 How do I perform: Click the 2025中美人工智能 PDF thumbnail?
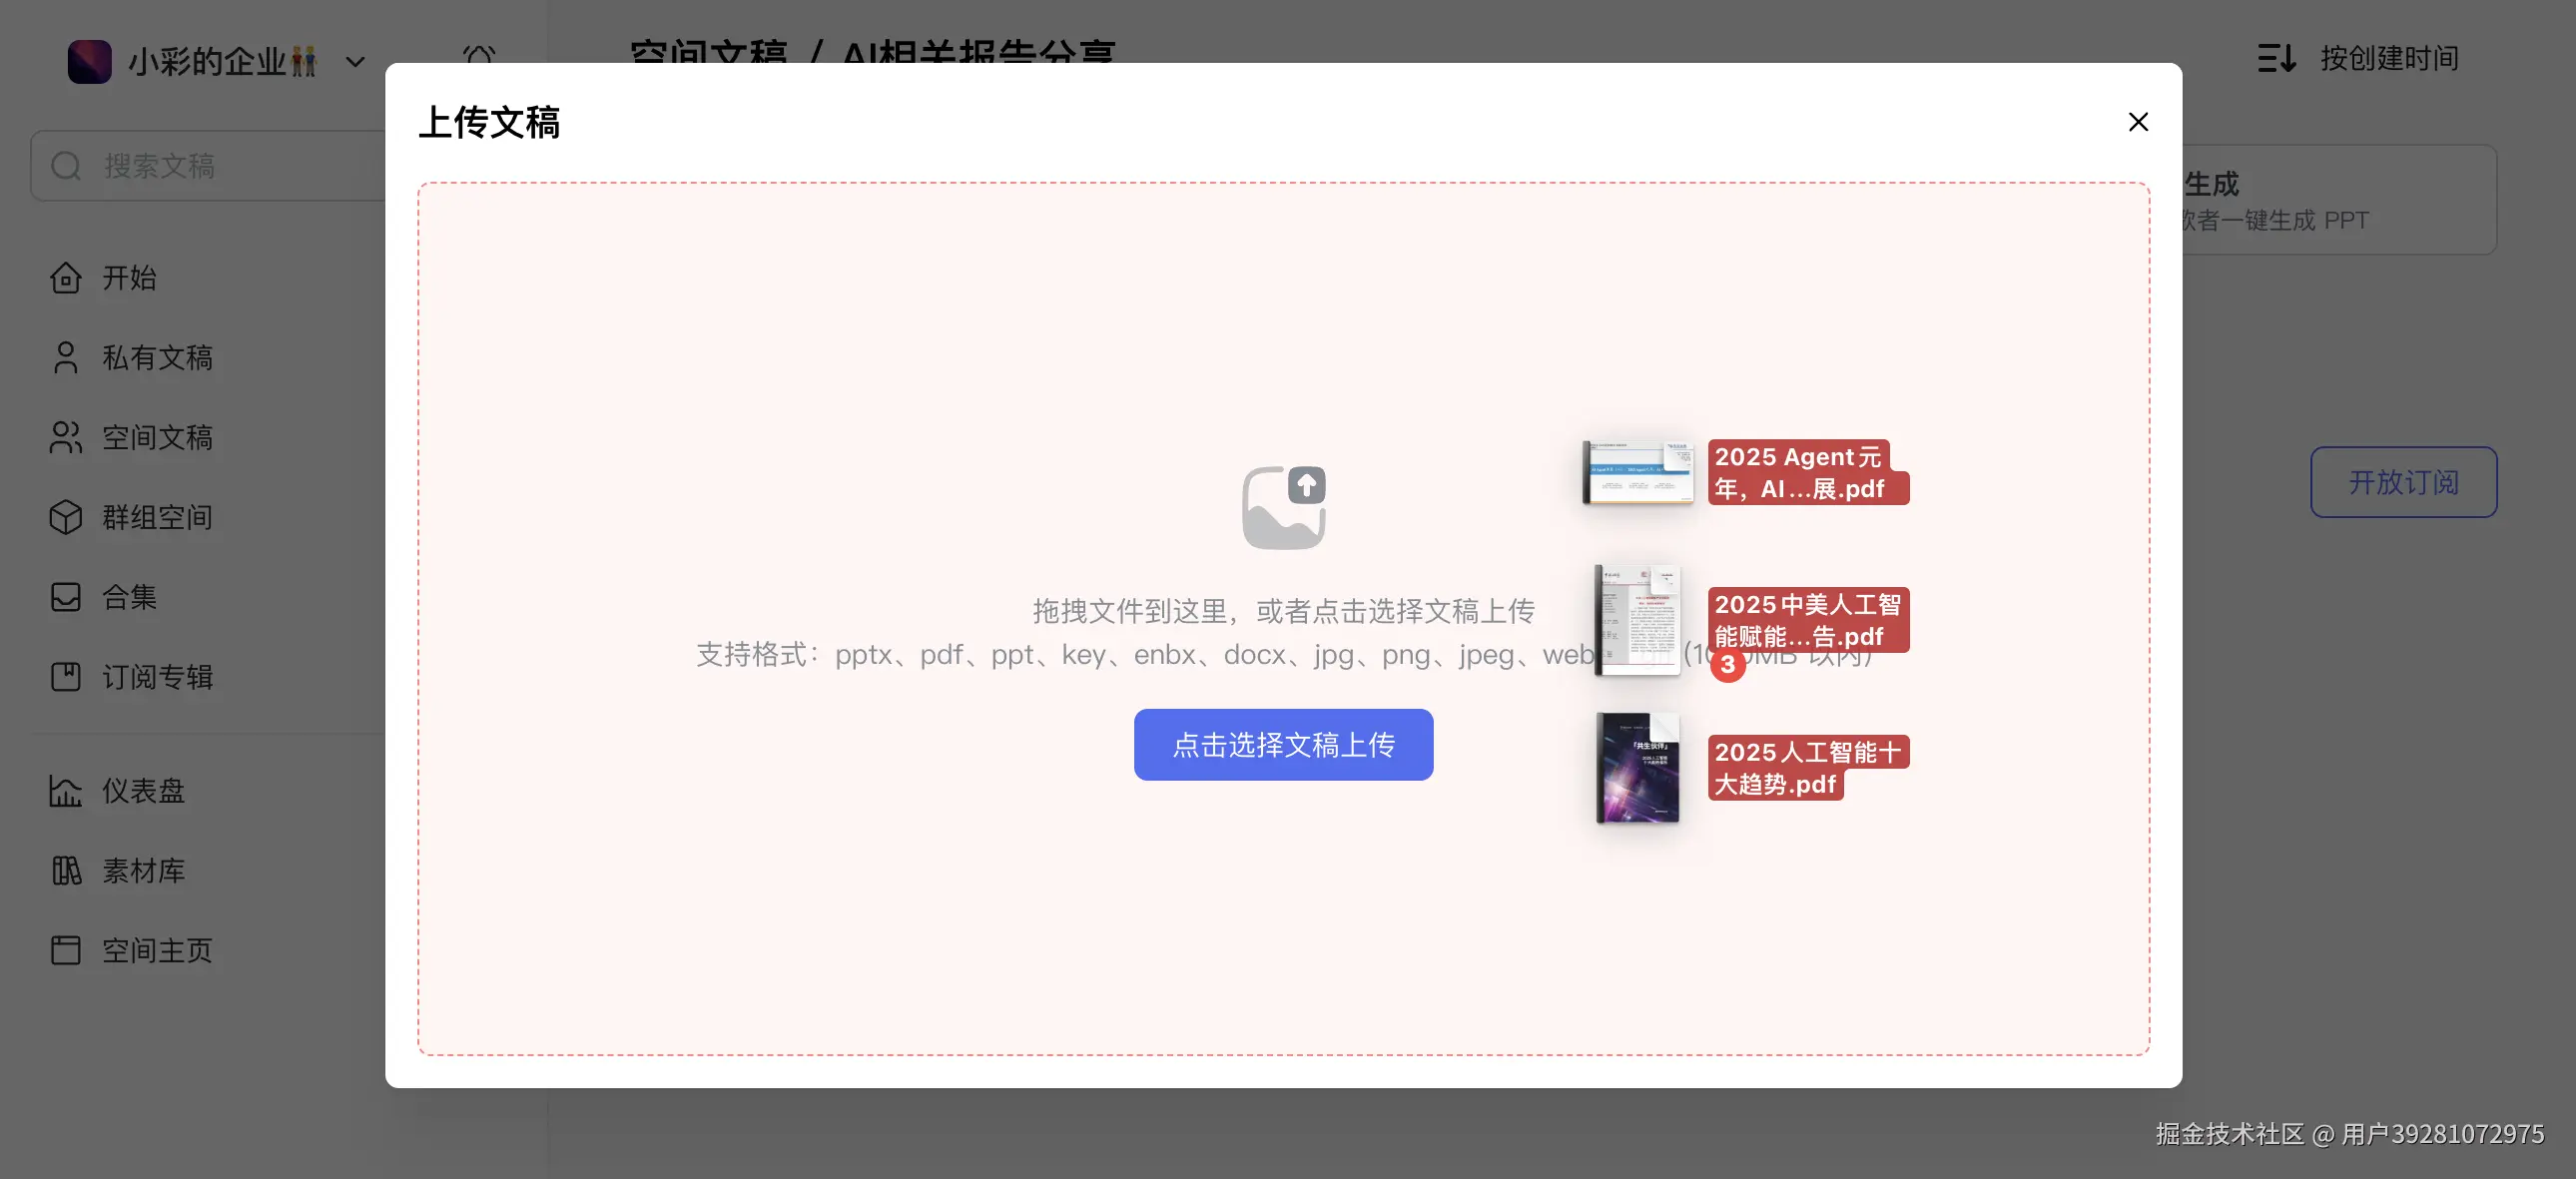pyautogui.click(x=1638, y=620)
